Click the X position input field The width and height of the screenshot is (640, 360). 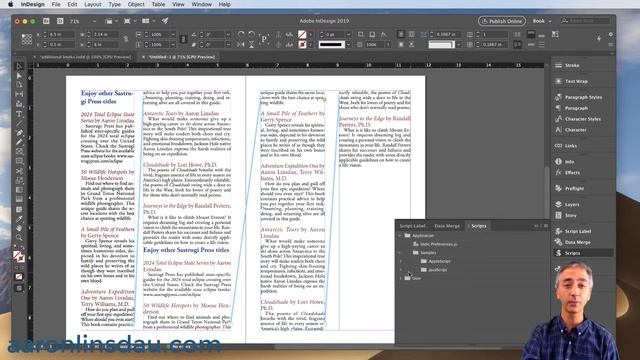click(61, 35)
